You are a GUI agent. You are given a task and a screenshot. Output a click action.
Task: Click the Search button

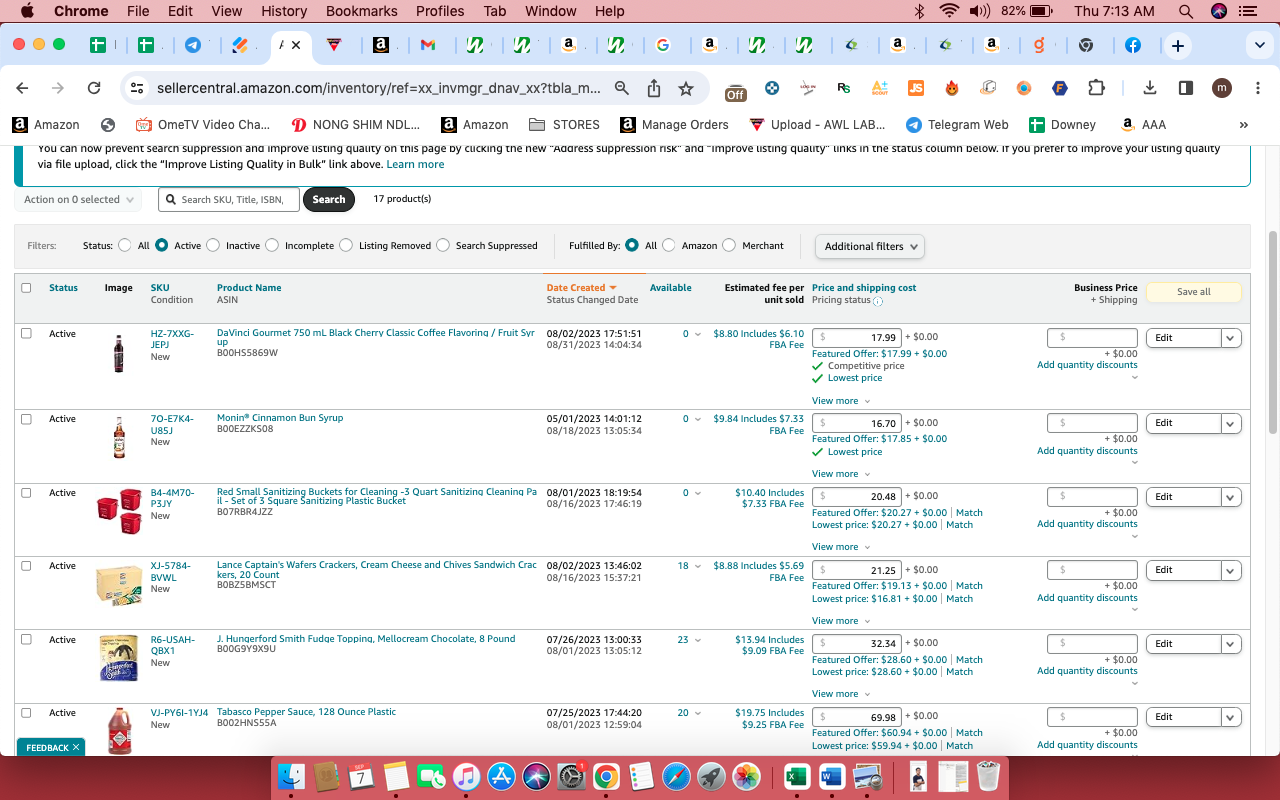pyautogui.click(x=329, y=199)
